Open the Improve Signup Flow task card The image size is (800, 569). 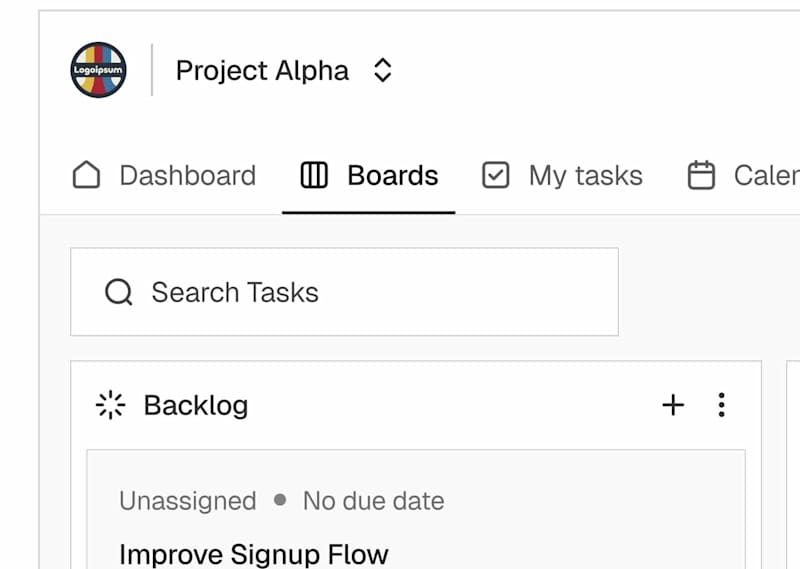click(253, 553)
